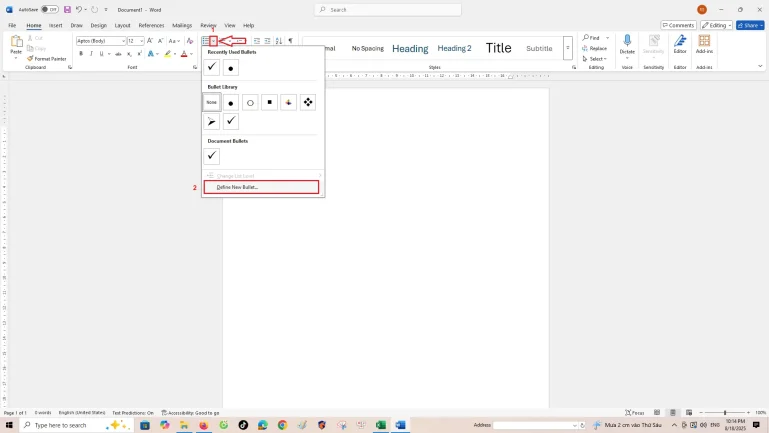Switch to the Insert ribbon tab

click(x=55, y=25)
